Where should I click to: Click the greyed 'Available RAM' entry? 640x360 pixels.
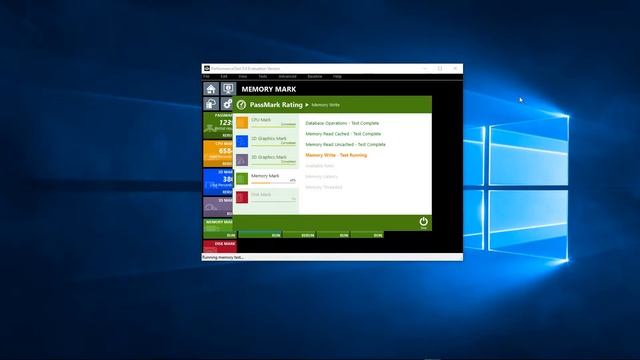[320, 166]
